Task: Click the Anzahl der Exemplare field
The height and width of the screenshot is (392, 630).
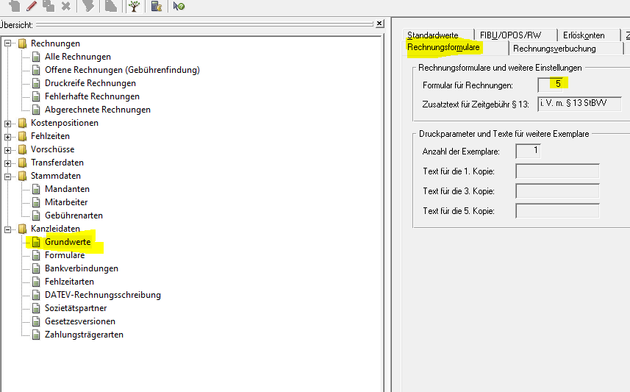Action: (528, 151)
